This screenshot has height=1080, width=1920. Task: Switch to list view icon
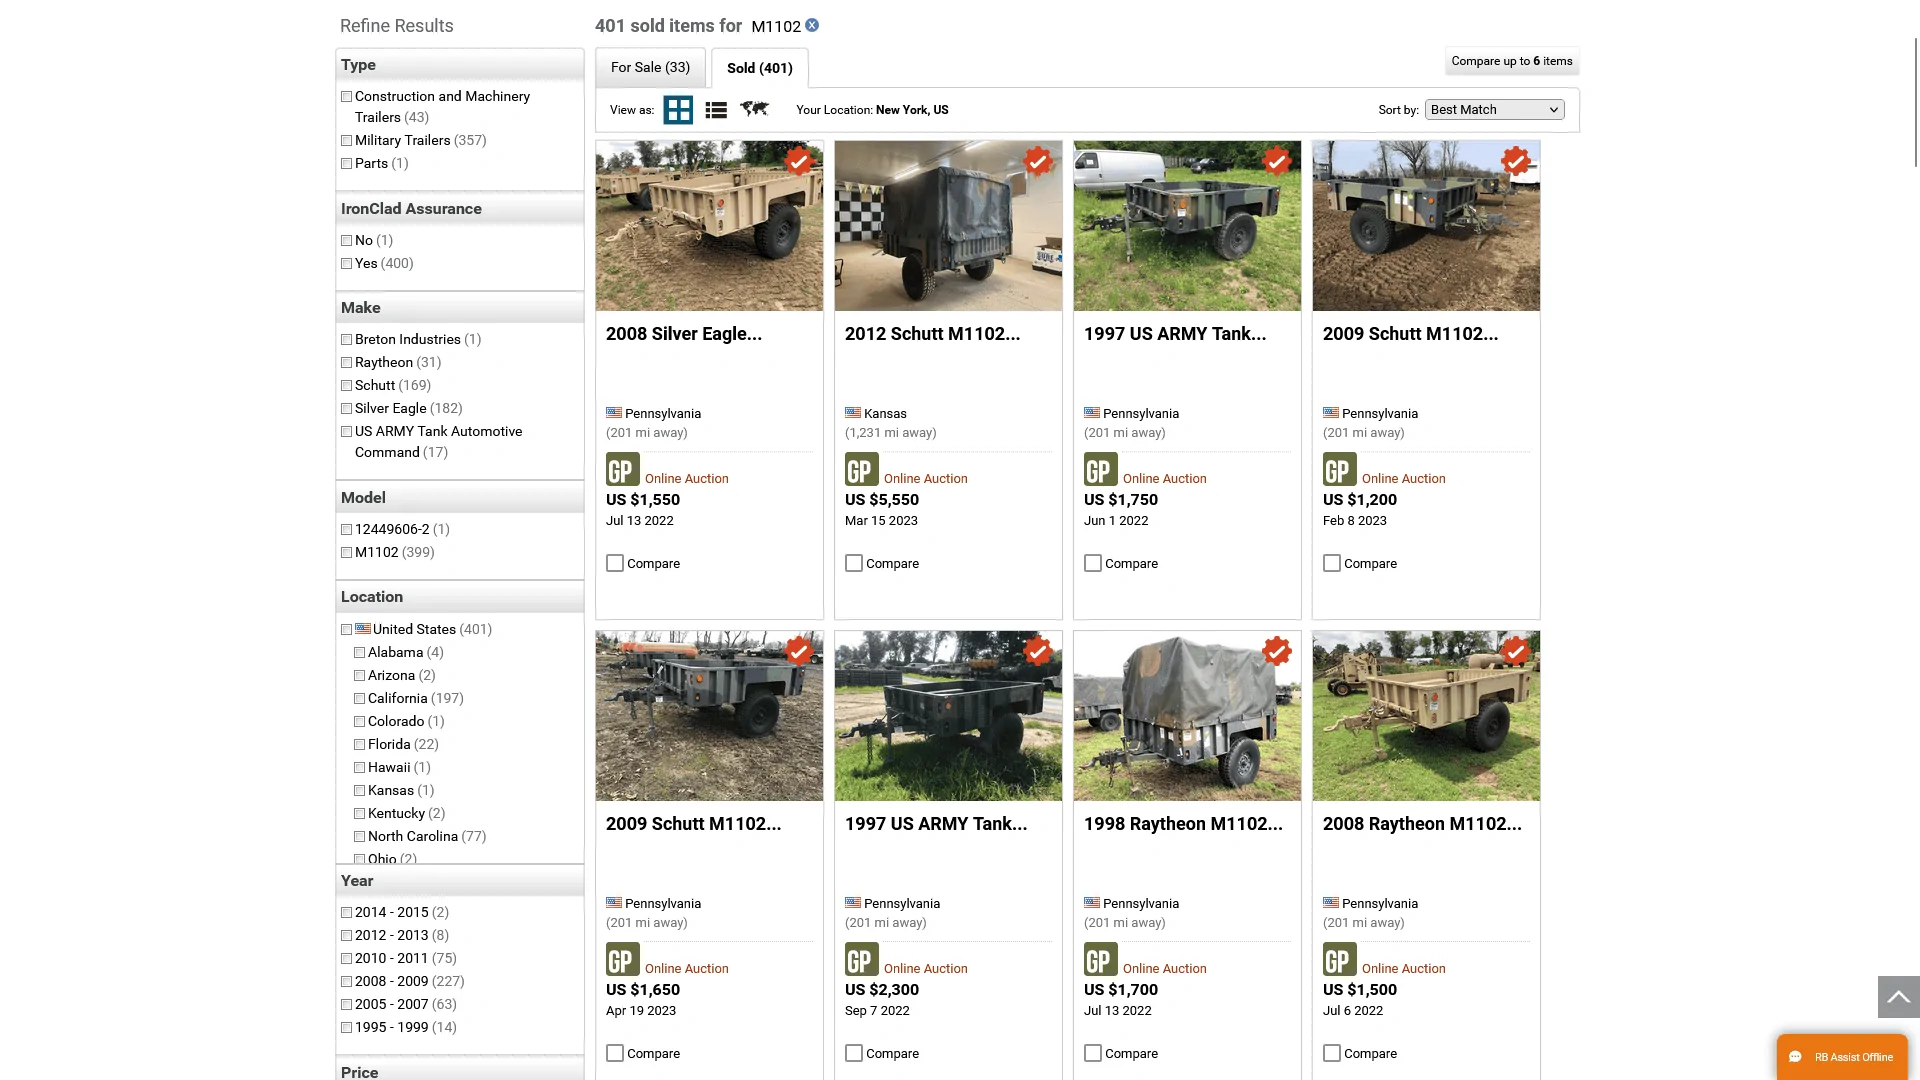point(716,110)
